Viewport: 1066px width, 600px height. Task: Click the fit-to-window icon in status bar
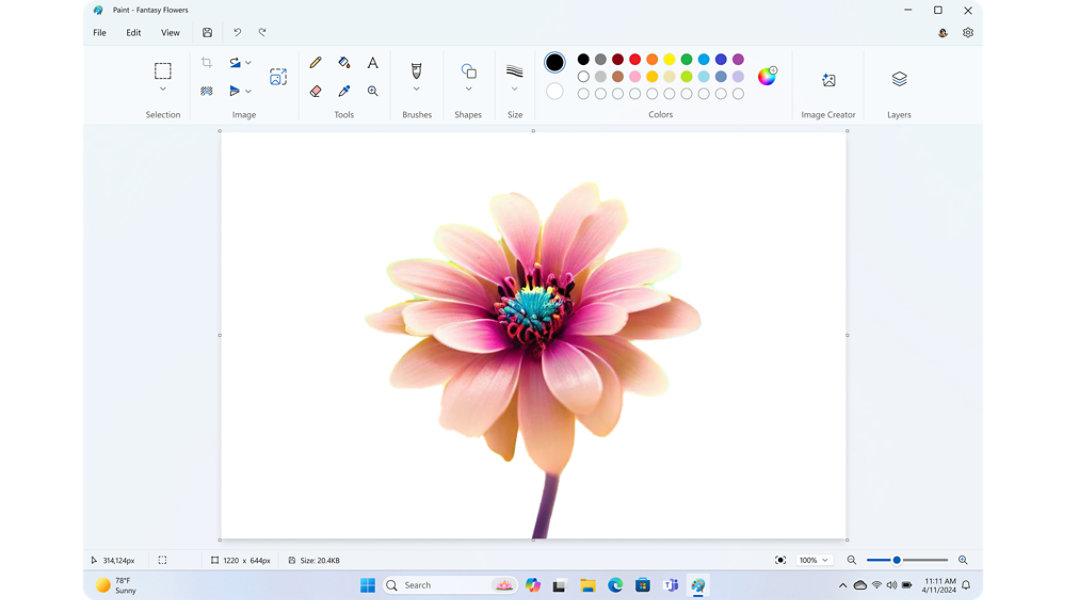tap(780, 560)
